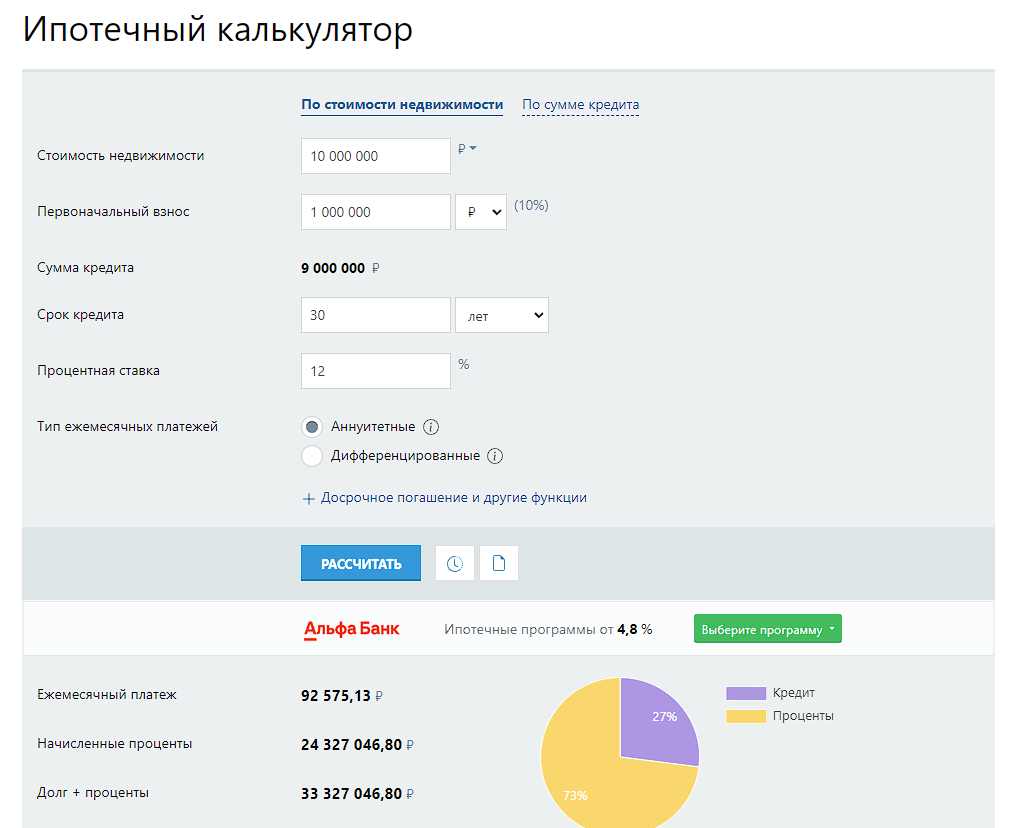Click the accrued interest value 24 327 046,80
This screenshot has width=1010, height=828.
click(351, 745)
